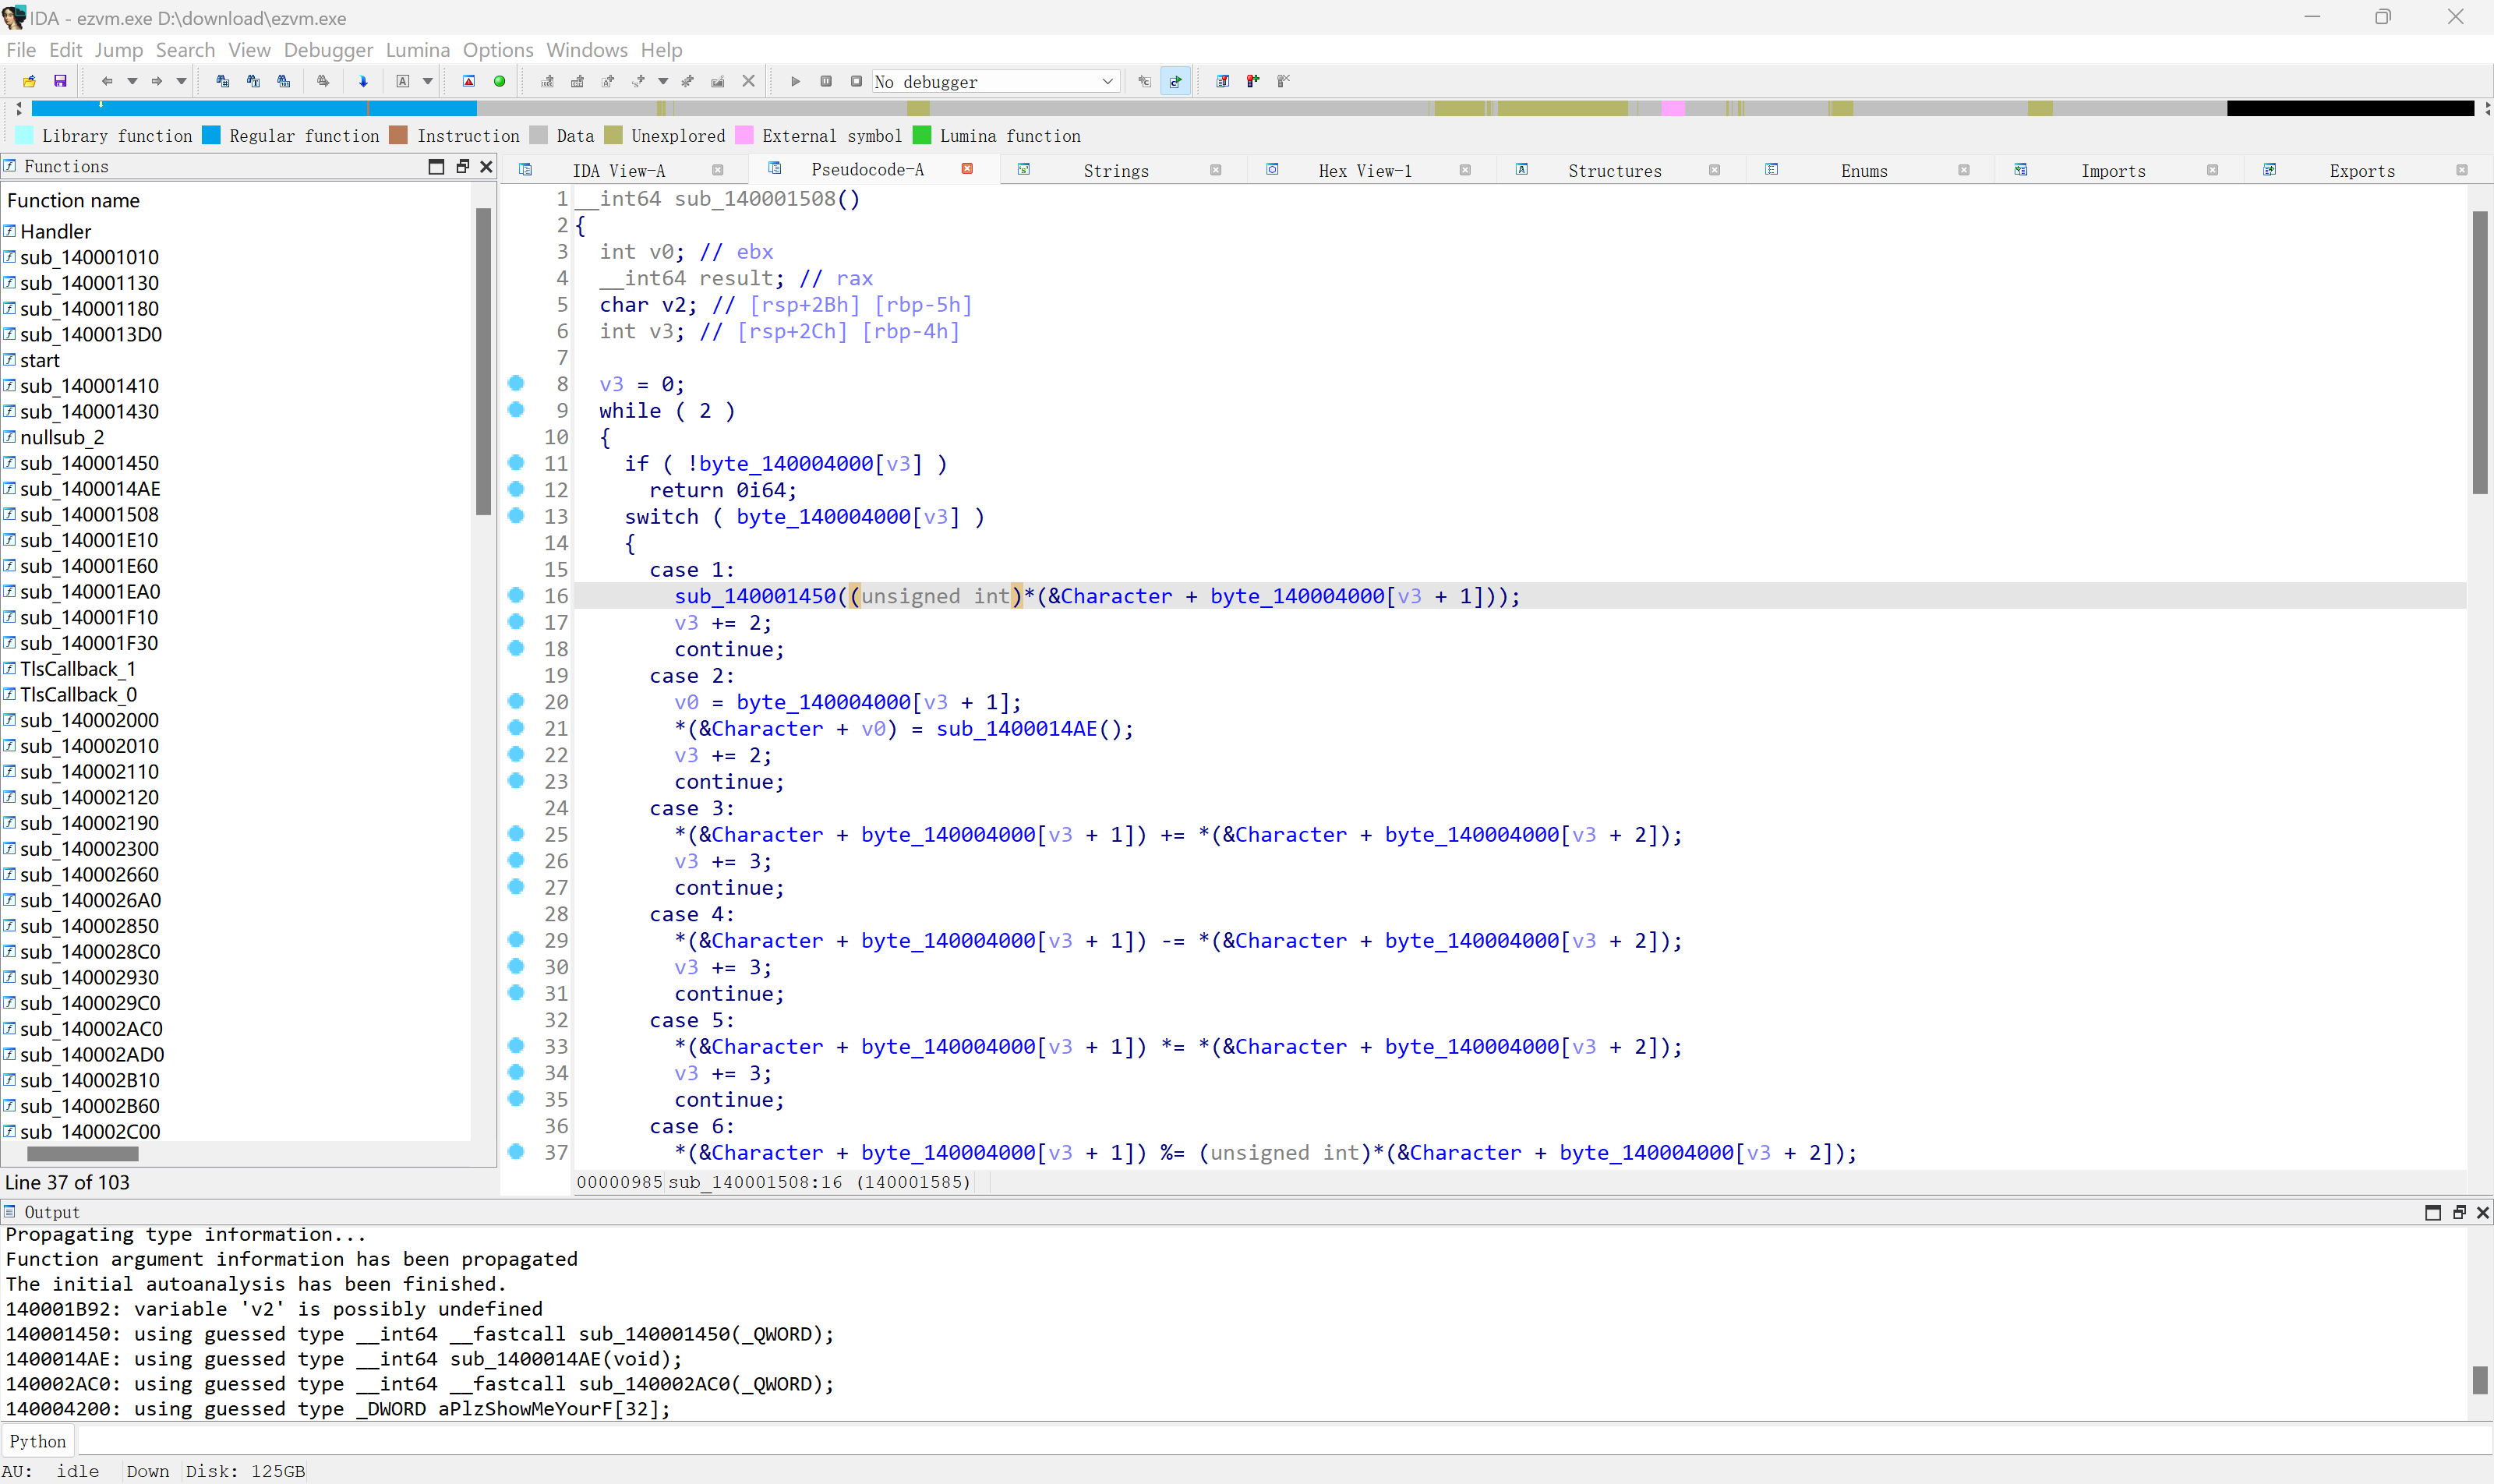Click the External symbol color swatch
2494x1484 pixels.
click(x=744, y=135)
